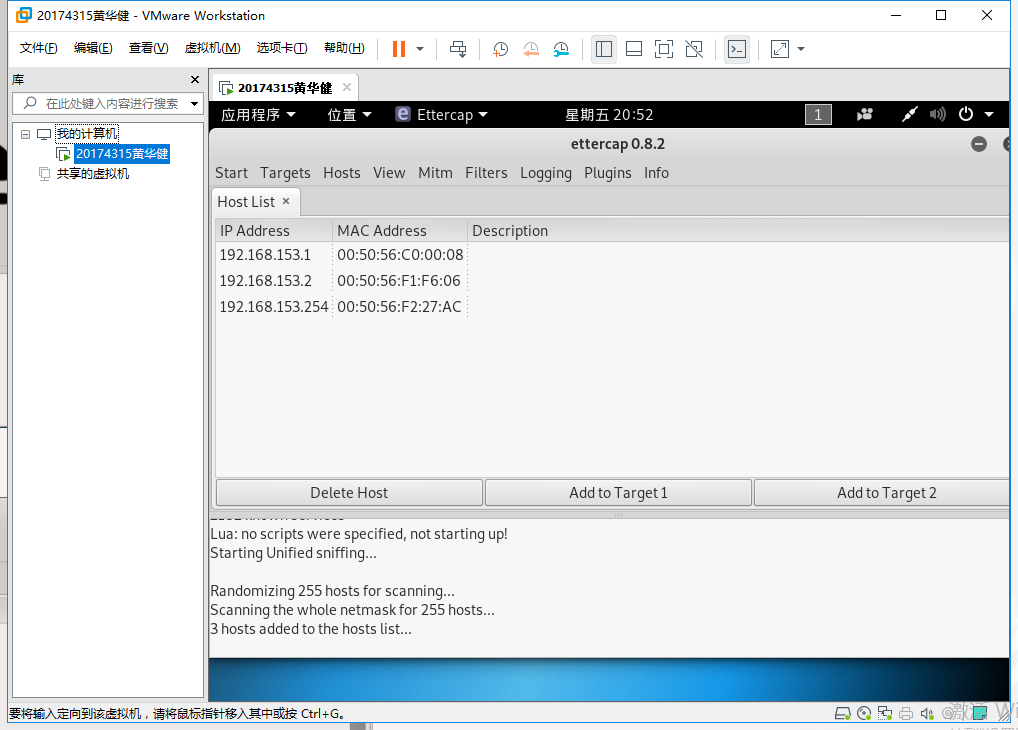Open the 虚拟机(M) menu
Viewport: 1018px width, 730px height.
click(212, 48)
